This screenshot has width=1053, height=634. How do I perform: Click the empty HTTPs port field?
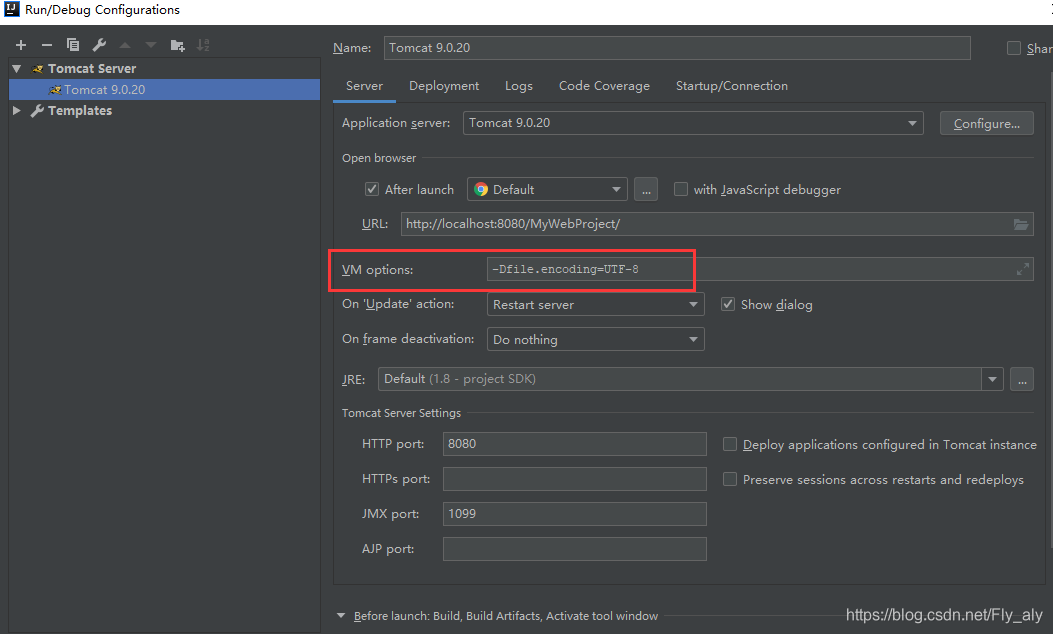[575, 479]
